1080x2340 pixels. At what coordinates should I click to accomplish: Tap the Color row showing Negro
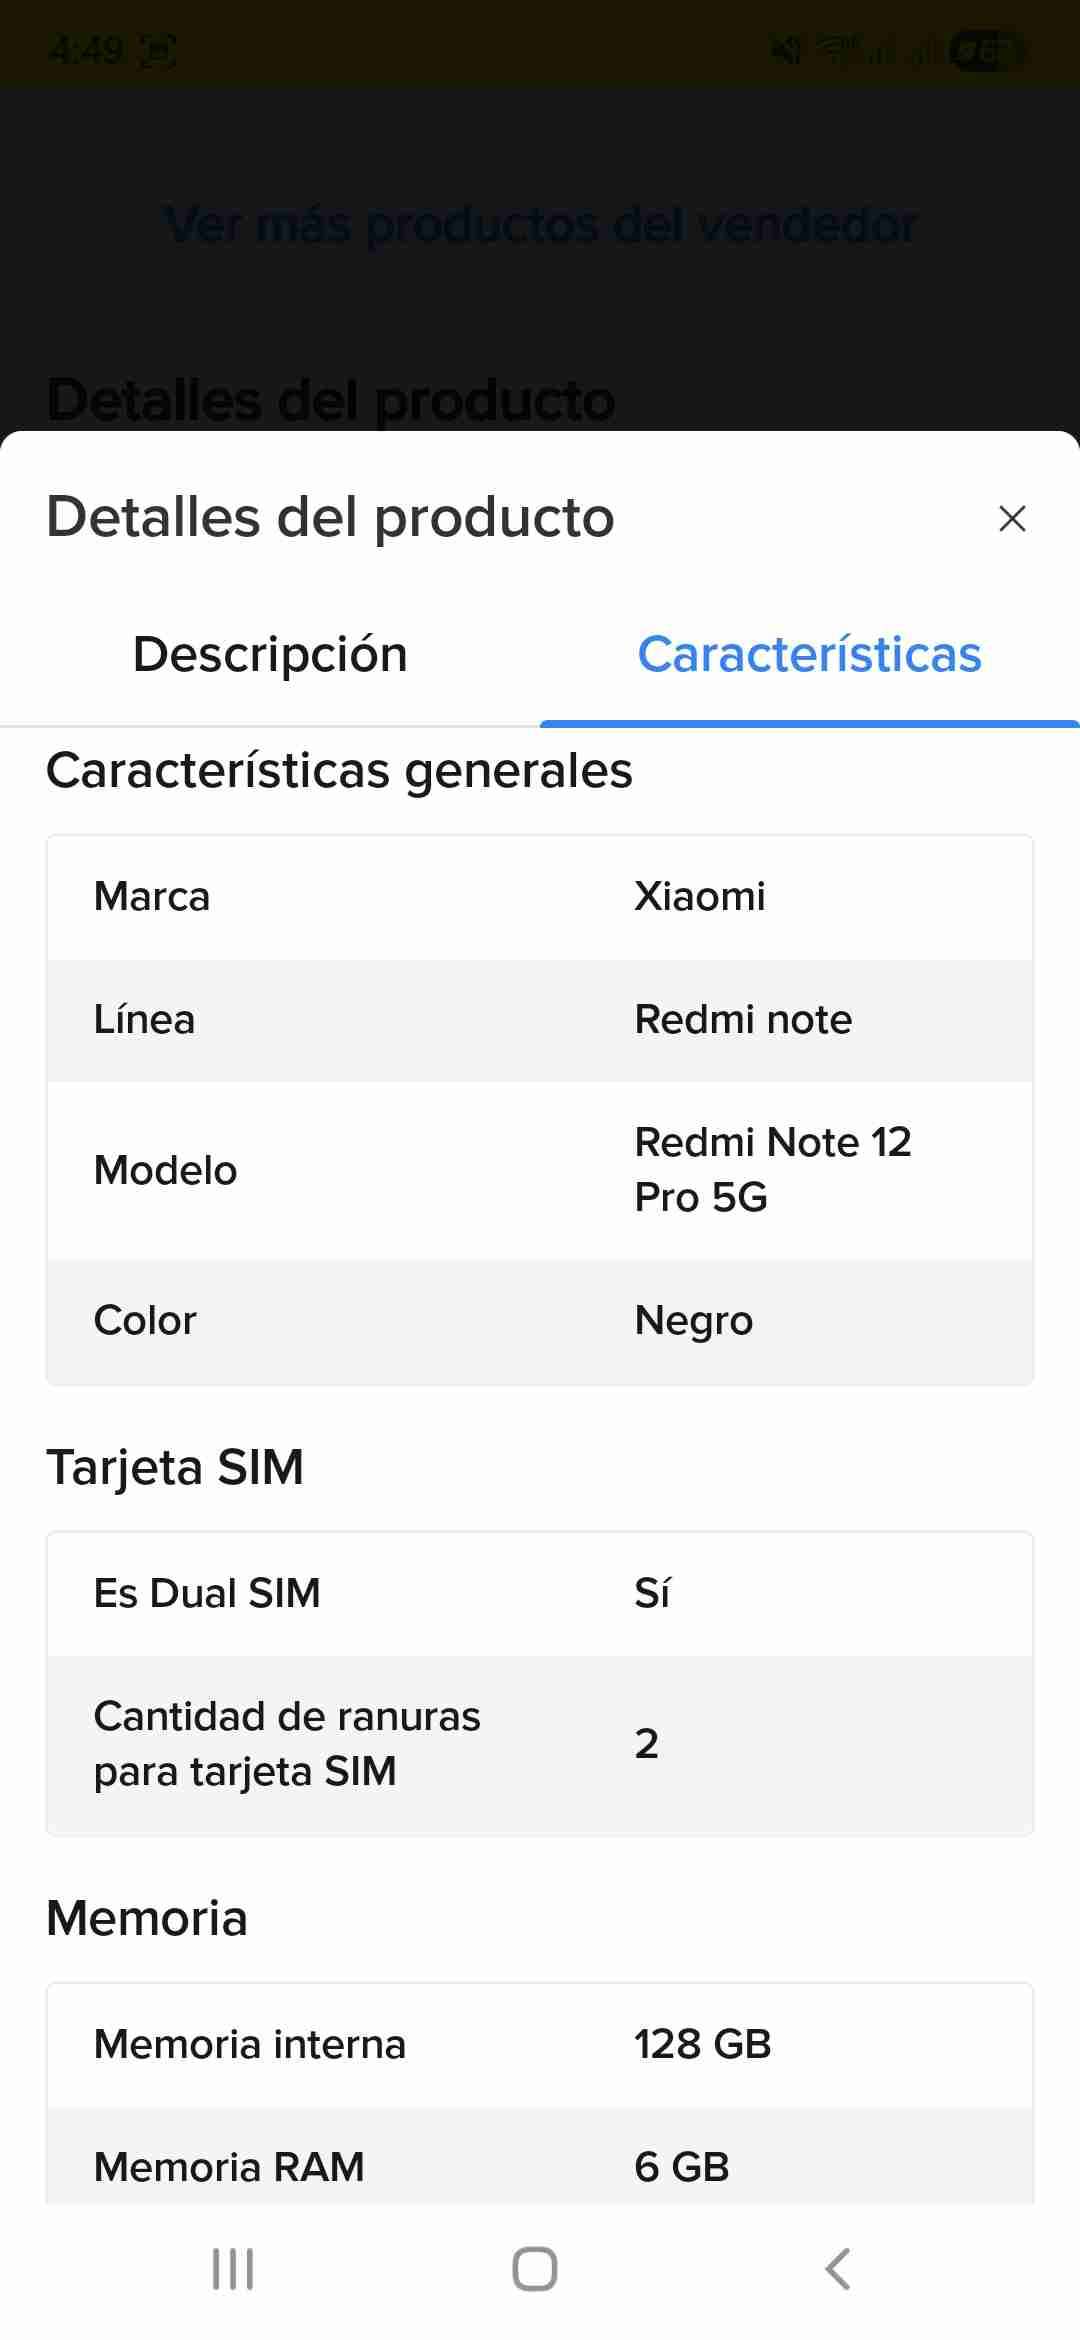point(540,1320)
